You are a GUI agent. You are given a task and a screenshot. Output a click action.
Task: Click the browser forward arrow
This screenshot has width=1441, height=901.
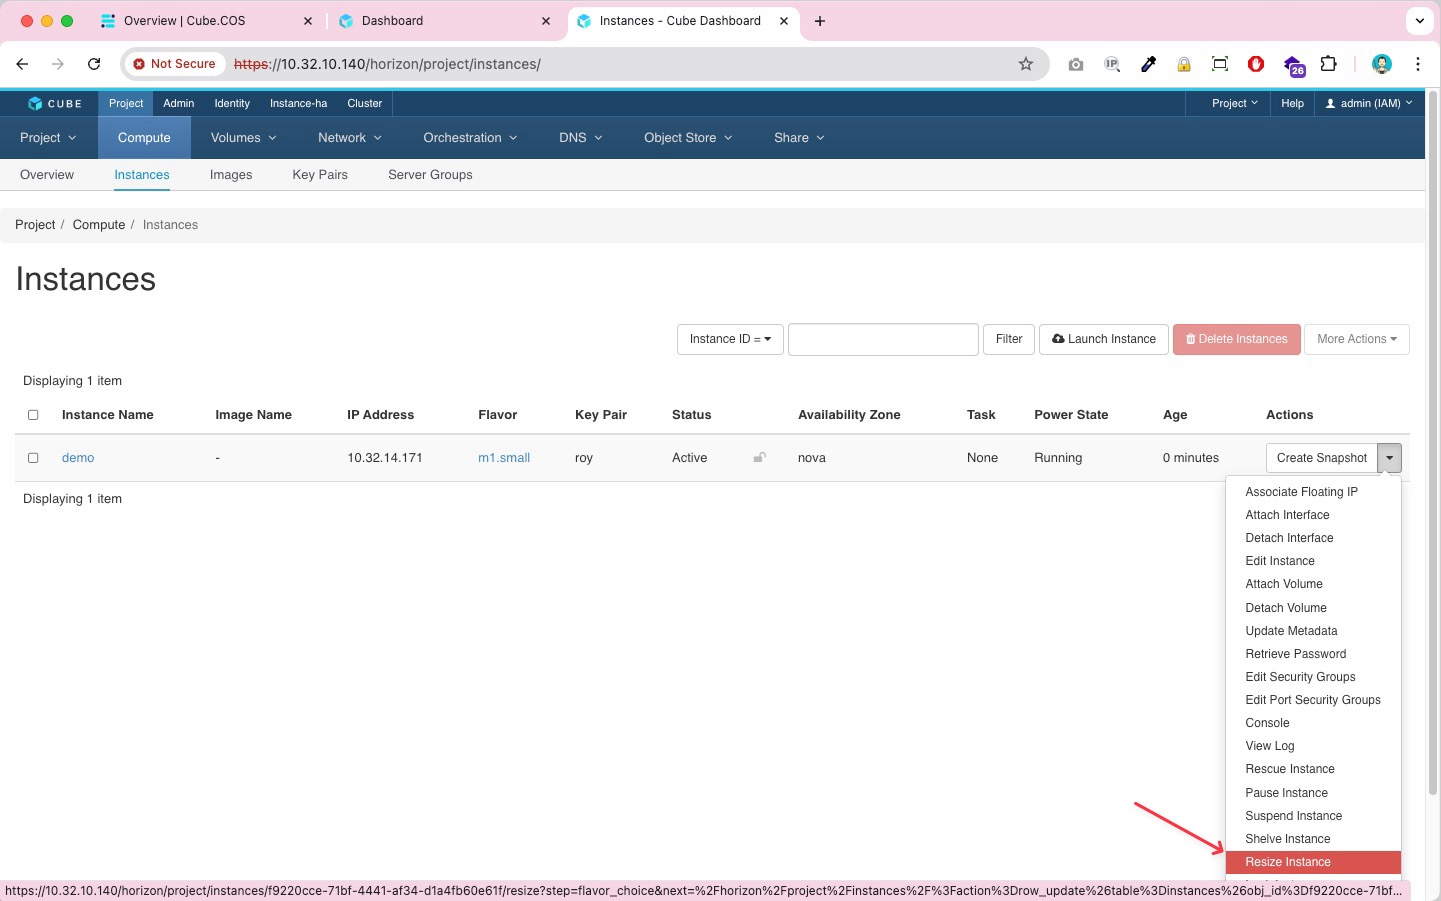tap(58, 64)
